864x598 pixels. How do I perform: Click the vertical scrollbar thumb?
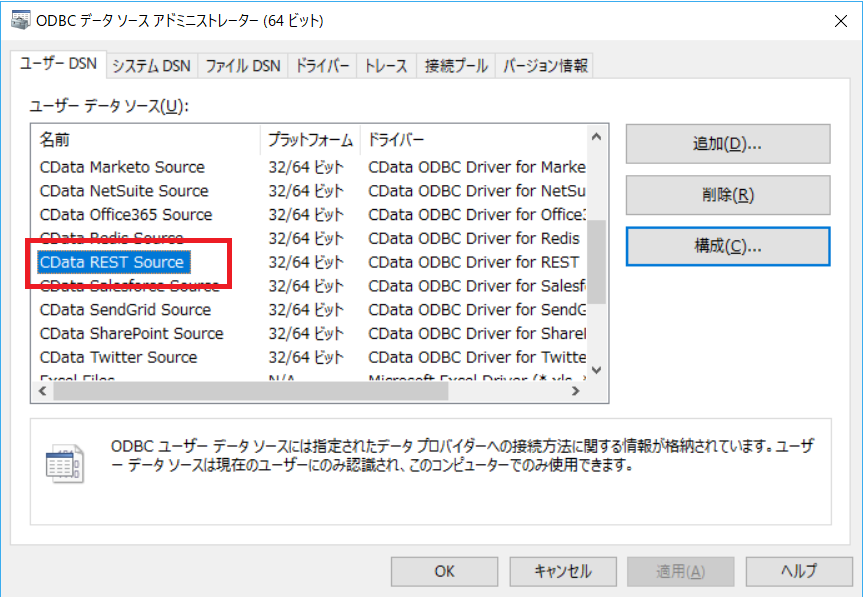pos(596,262)
